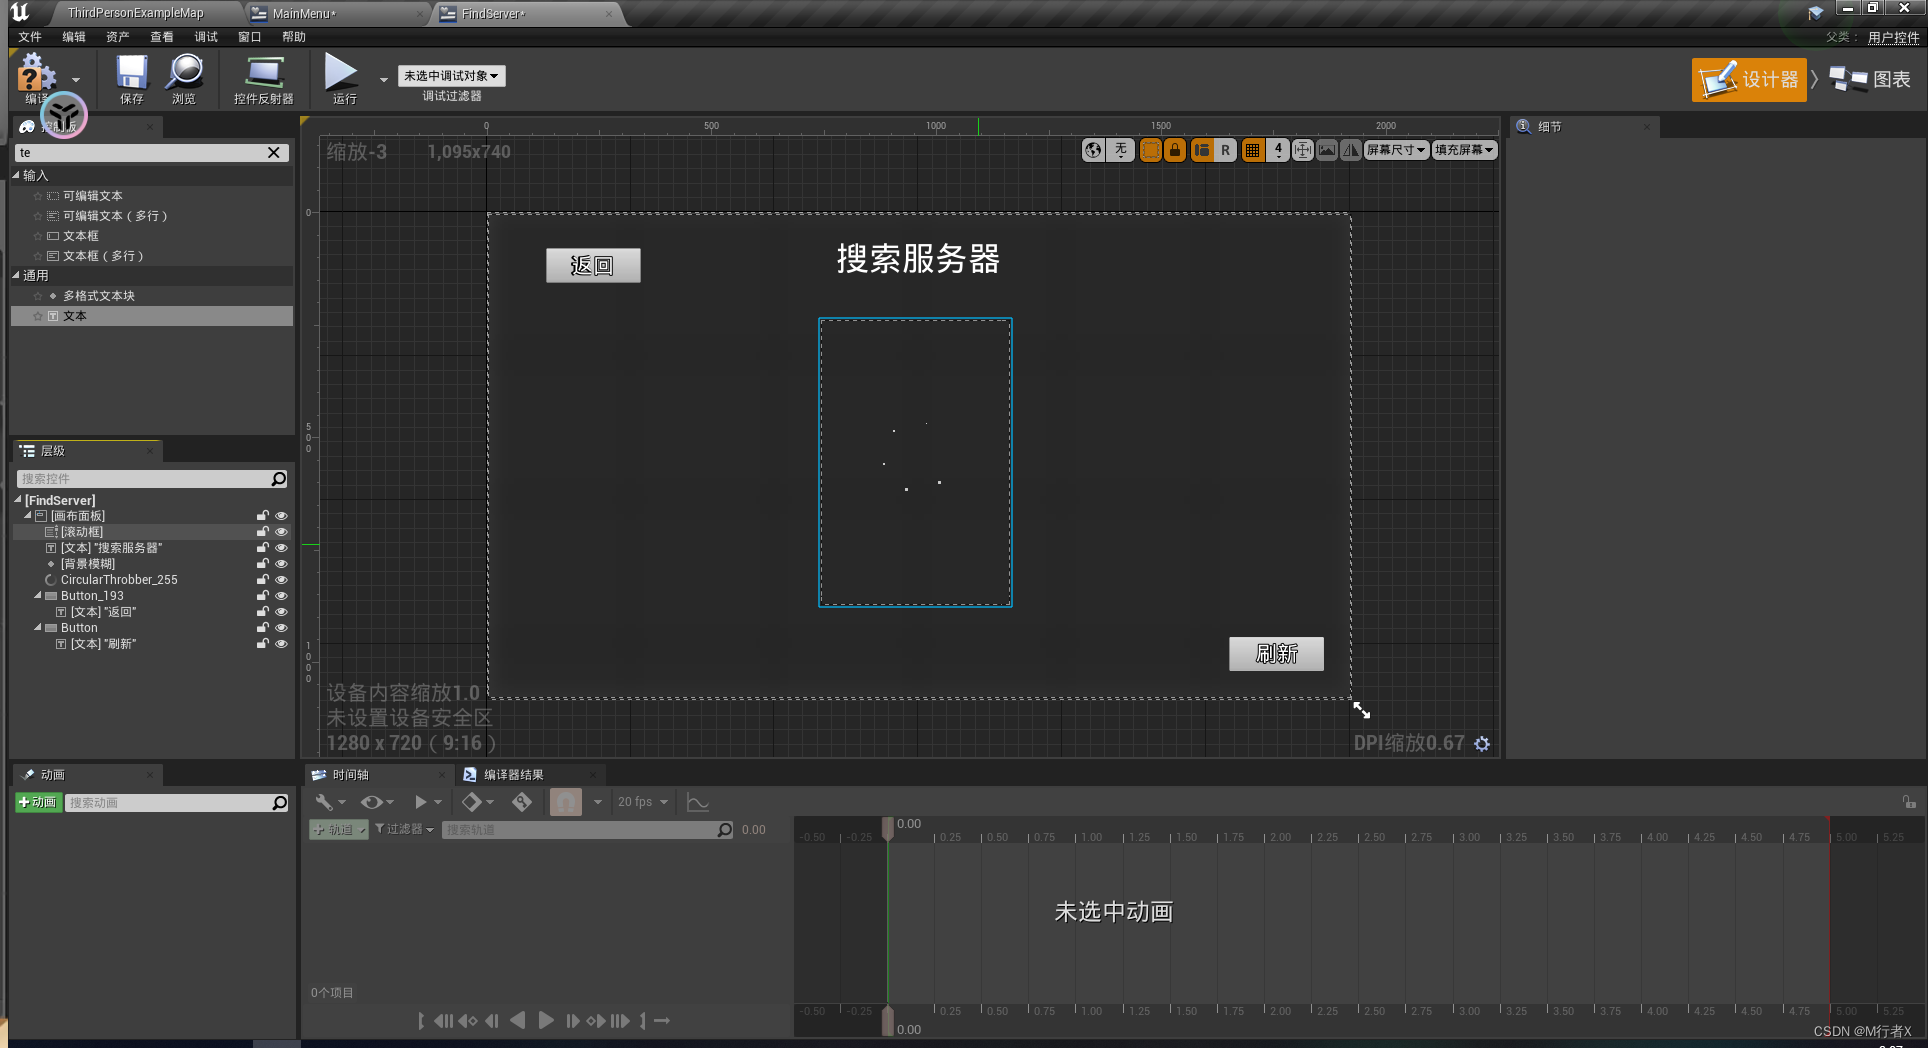Collapse the 输入 palette category
Screen dimensions: 1928x1048
pos(16,175)
